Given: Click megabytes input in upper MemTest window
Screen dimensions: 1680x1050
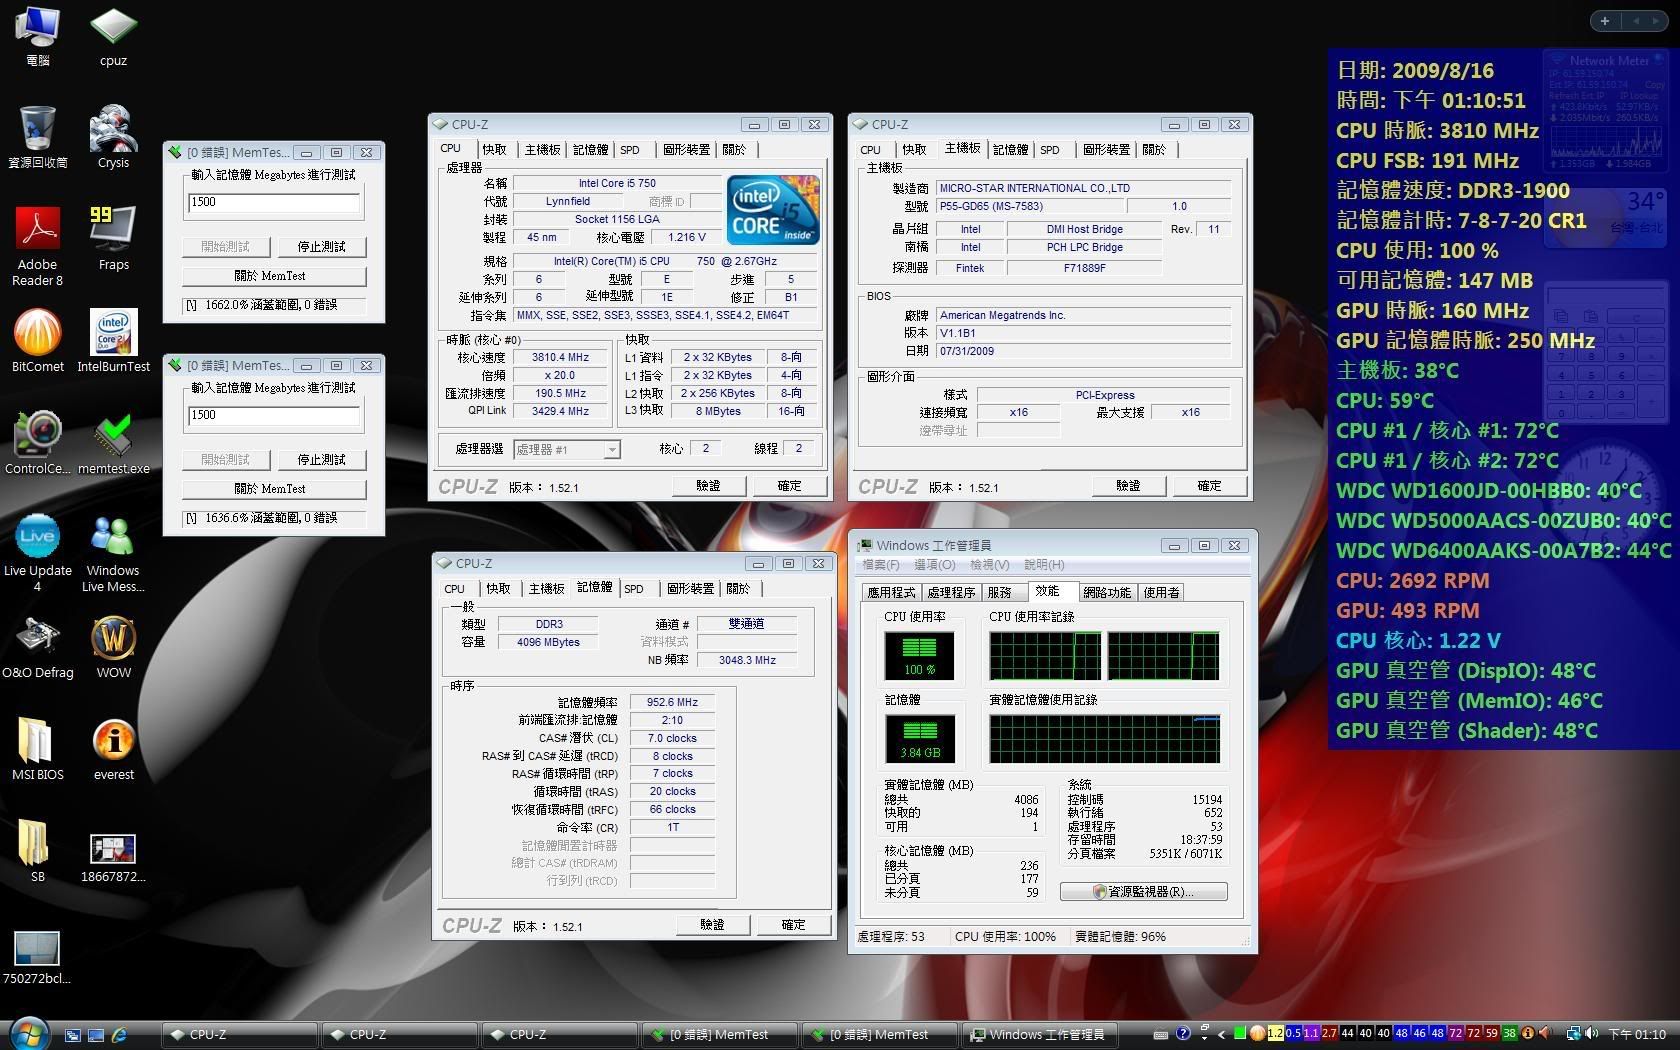Looking at the screenshot, I should point(273,203).
